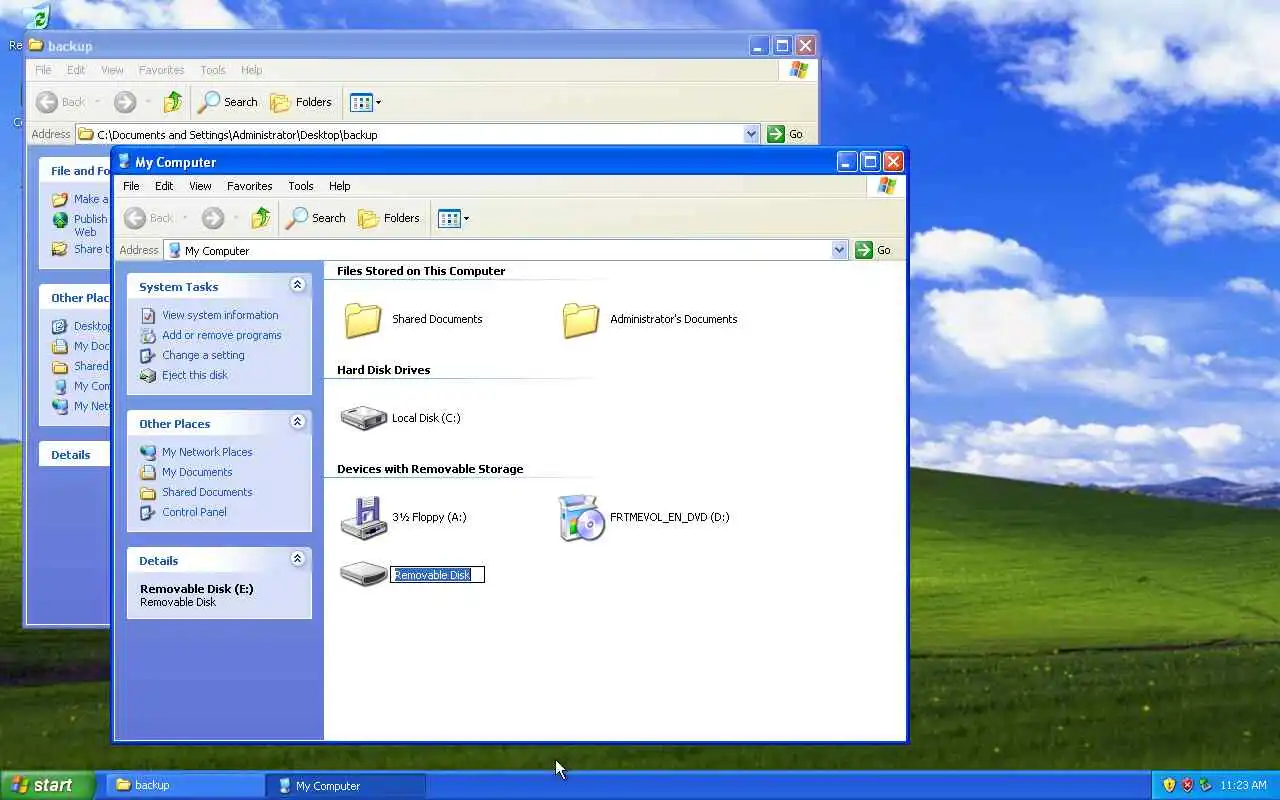The height and width of the screenshot is (800, 1280).
Task: Click Safely Remove Hardware tray icon
Action: tap(1205, 785)
